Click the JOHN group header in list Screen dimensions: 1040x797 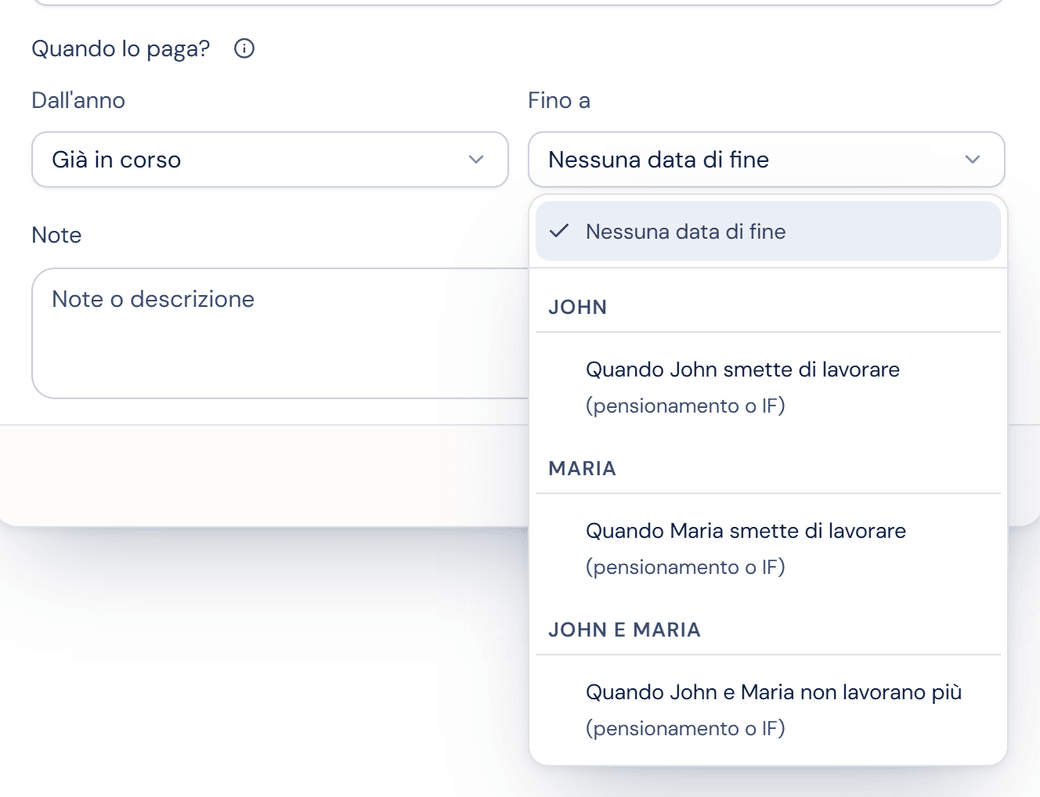tap(578, 308)
